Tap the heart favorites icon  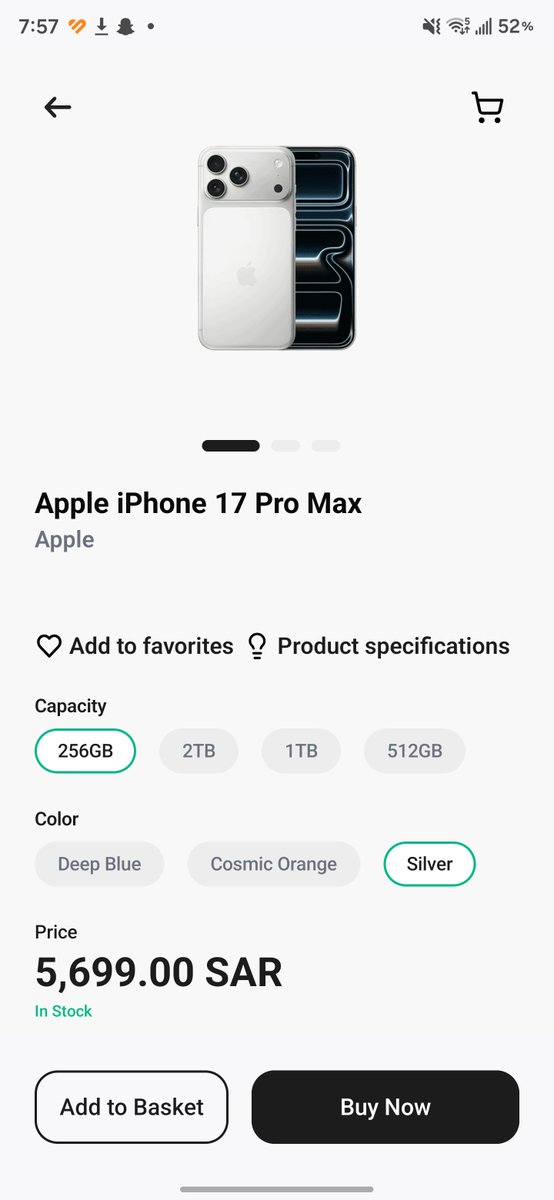(49, 647)
